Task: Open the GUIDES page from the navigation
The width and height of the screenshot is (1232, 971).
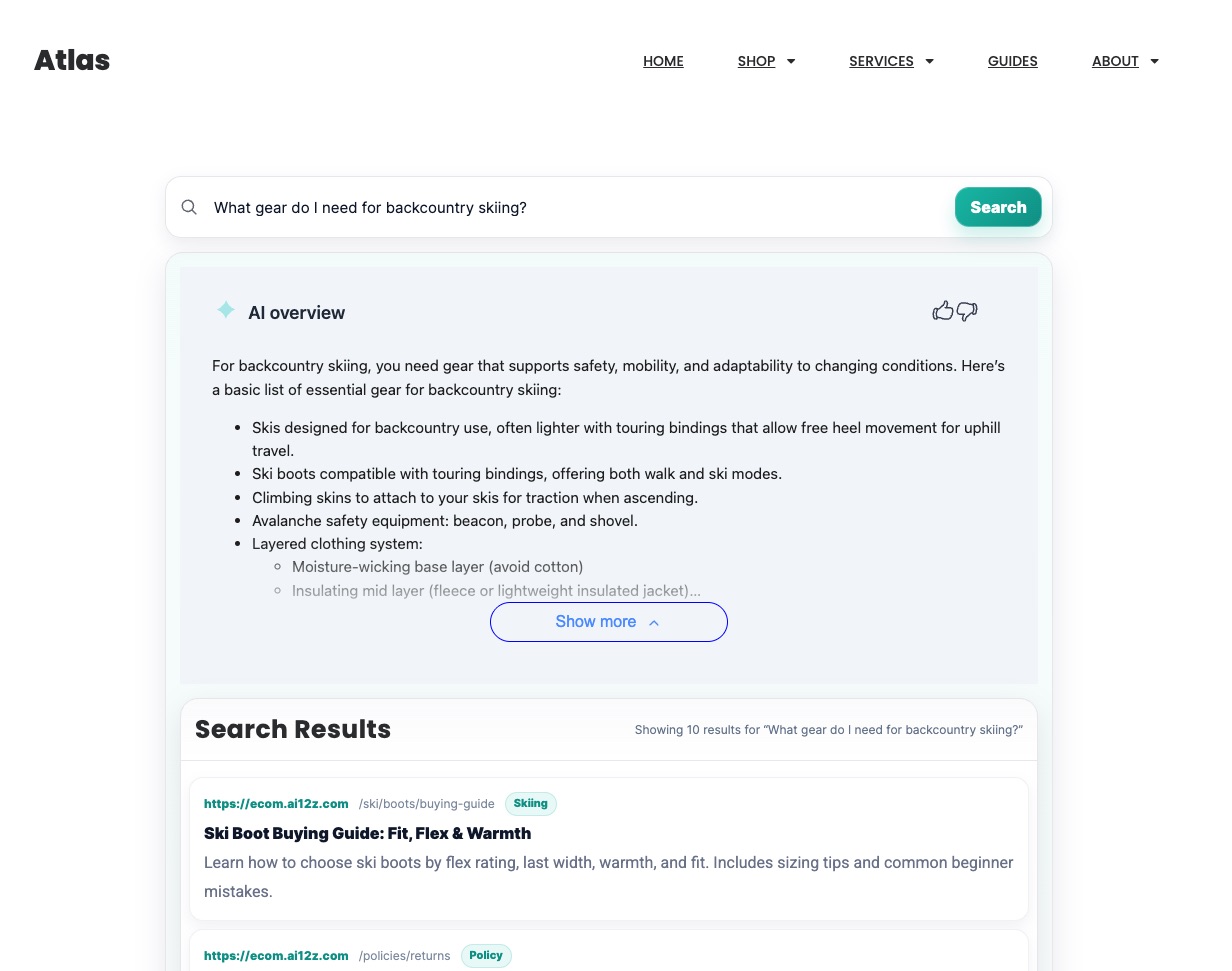Action: pos(1012,61)
